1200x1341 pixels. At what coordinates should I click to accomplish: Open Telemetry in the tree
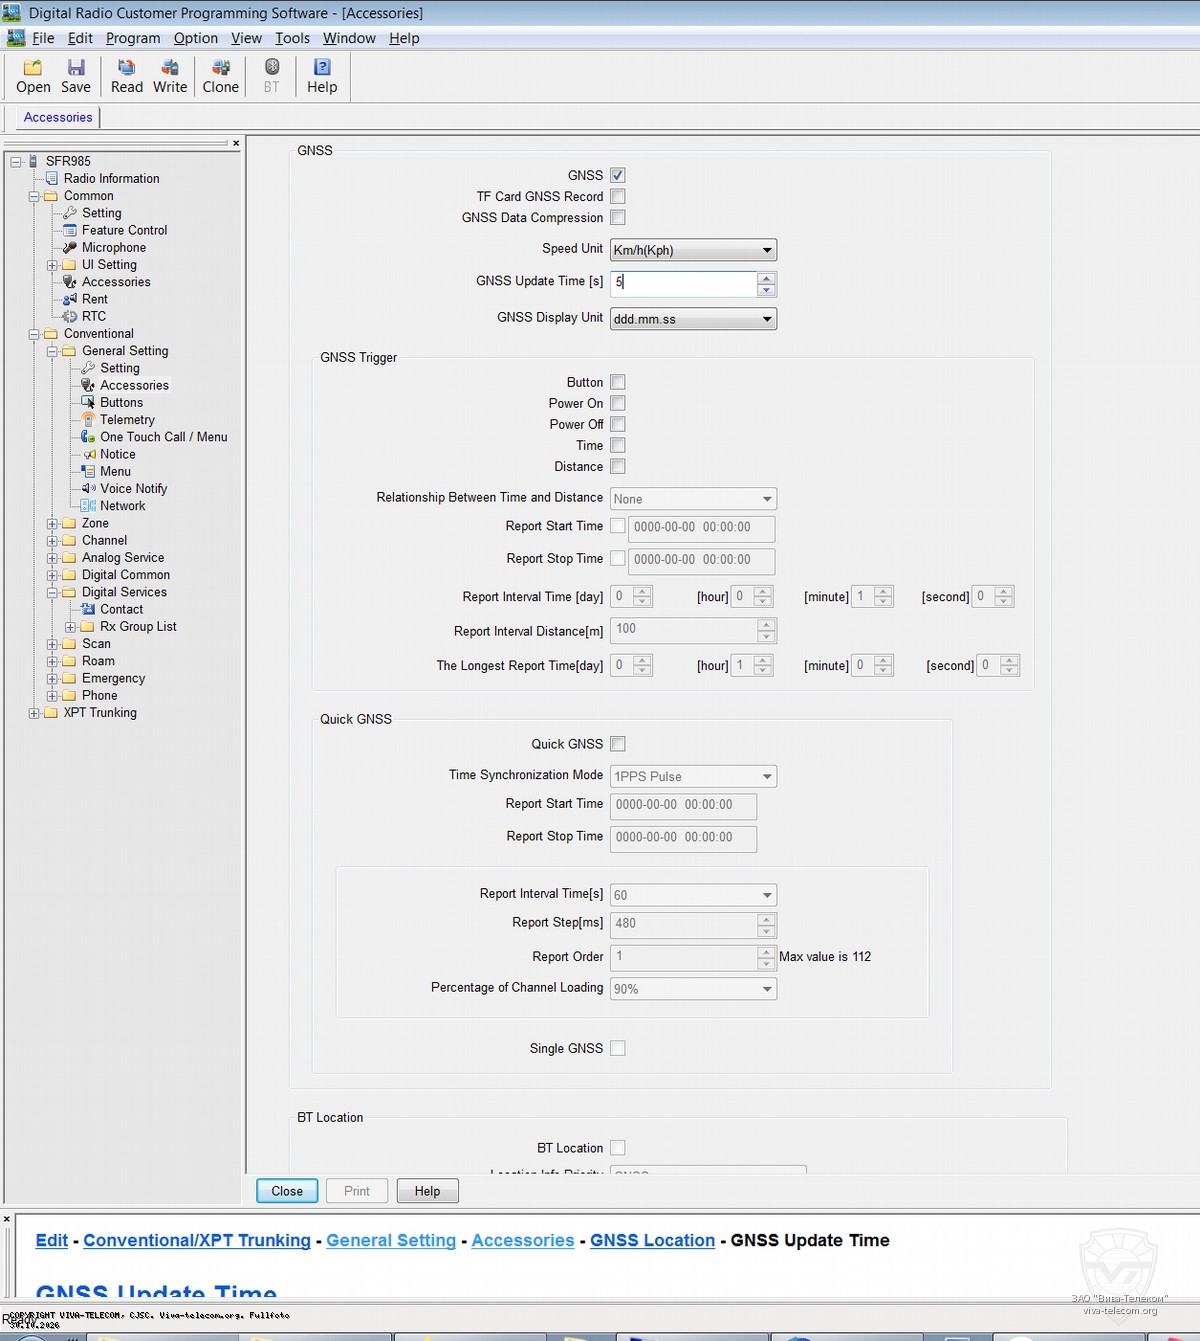tap(127, 420)
